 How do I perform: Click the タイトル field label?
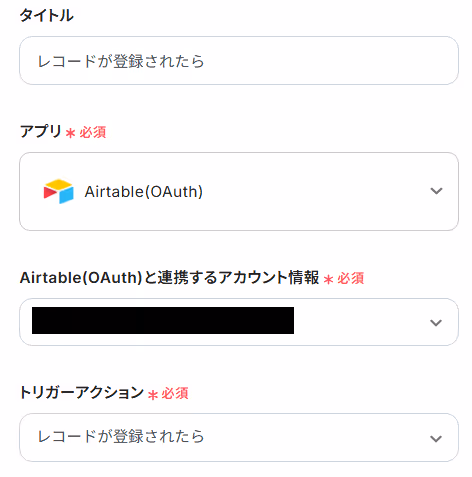point(46,15)
